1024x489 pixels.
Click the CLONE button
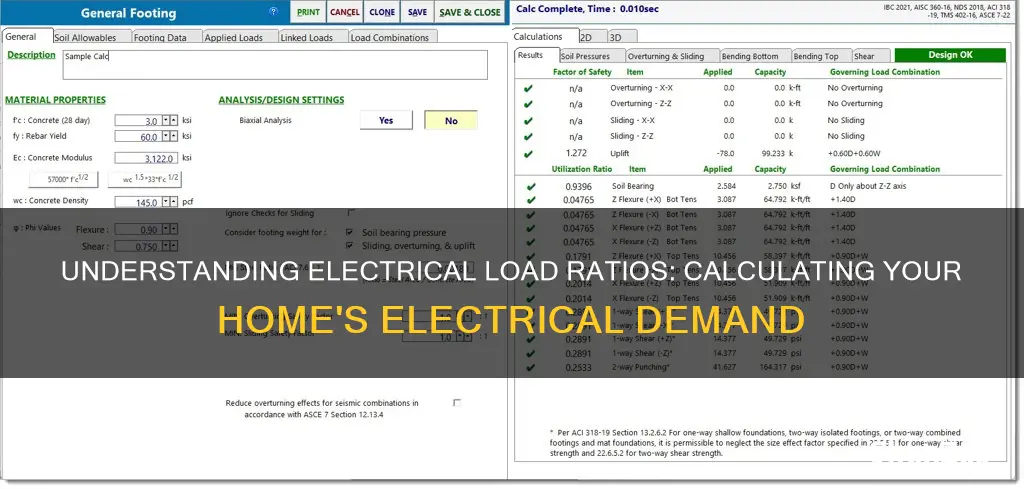coord(382,12)
